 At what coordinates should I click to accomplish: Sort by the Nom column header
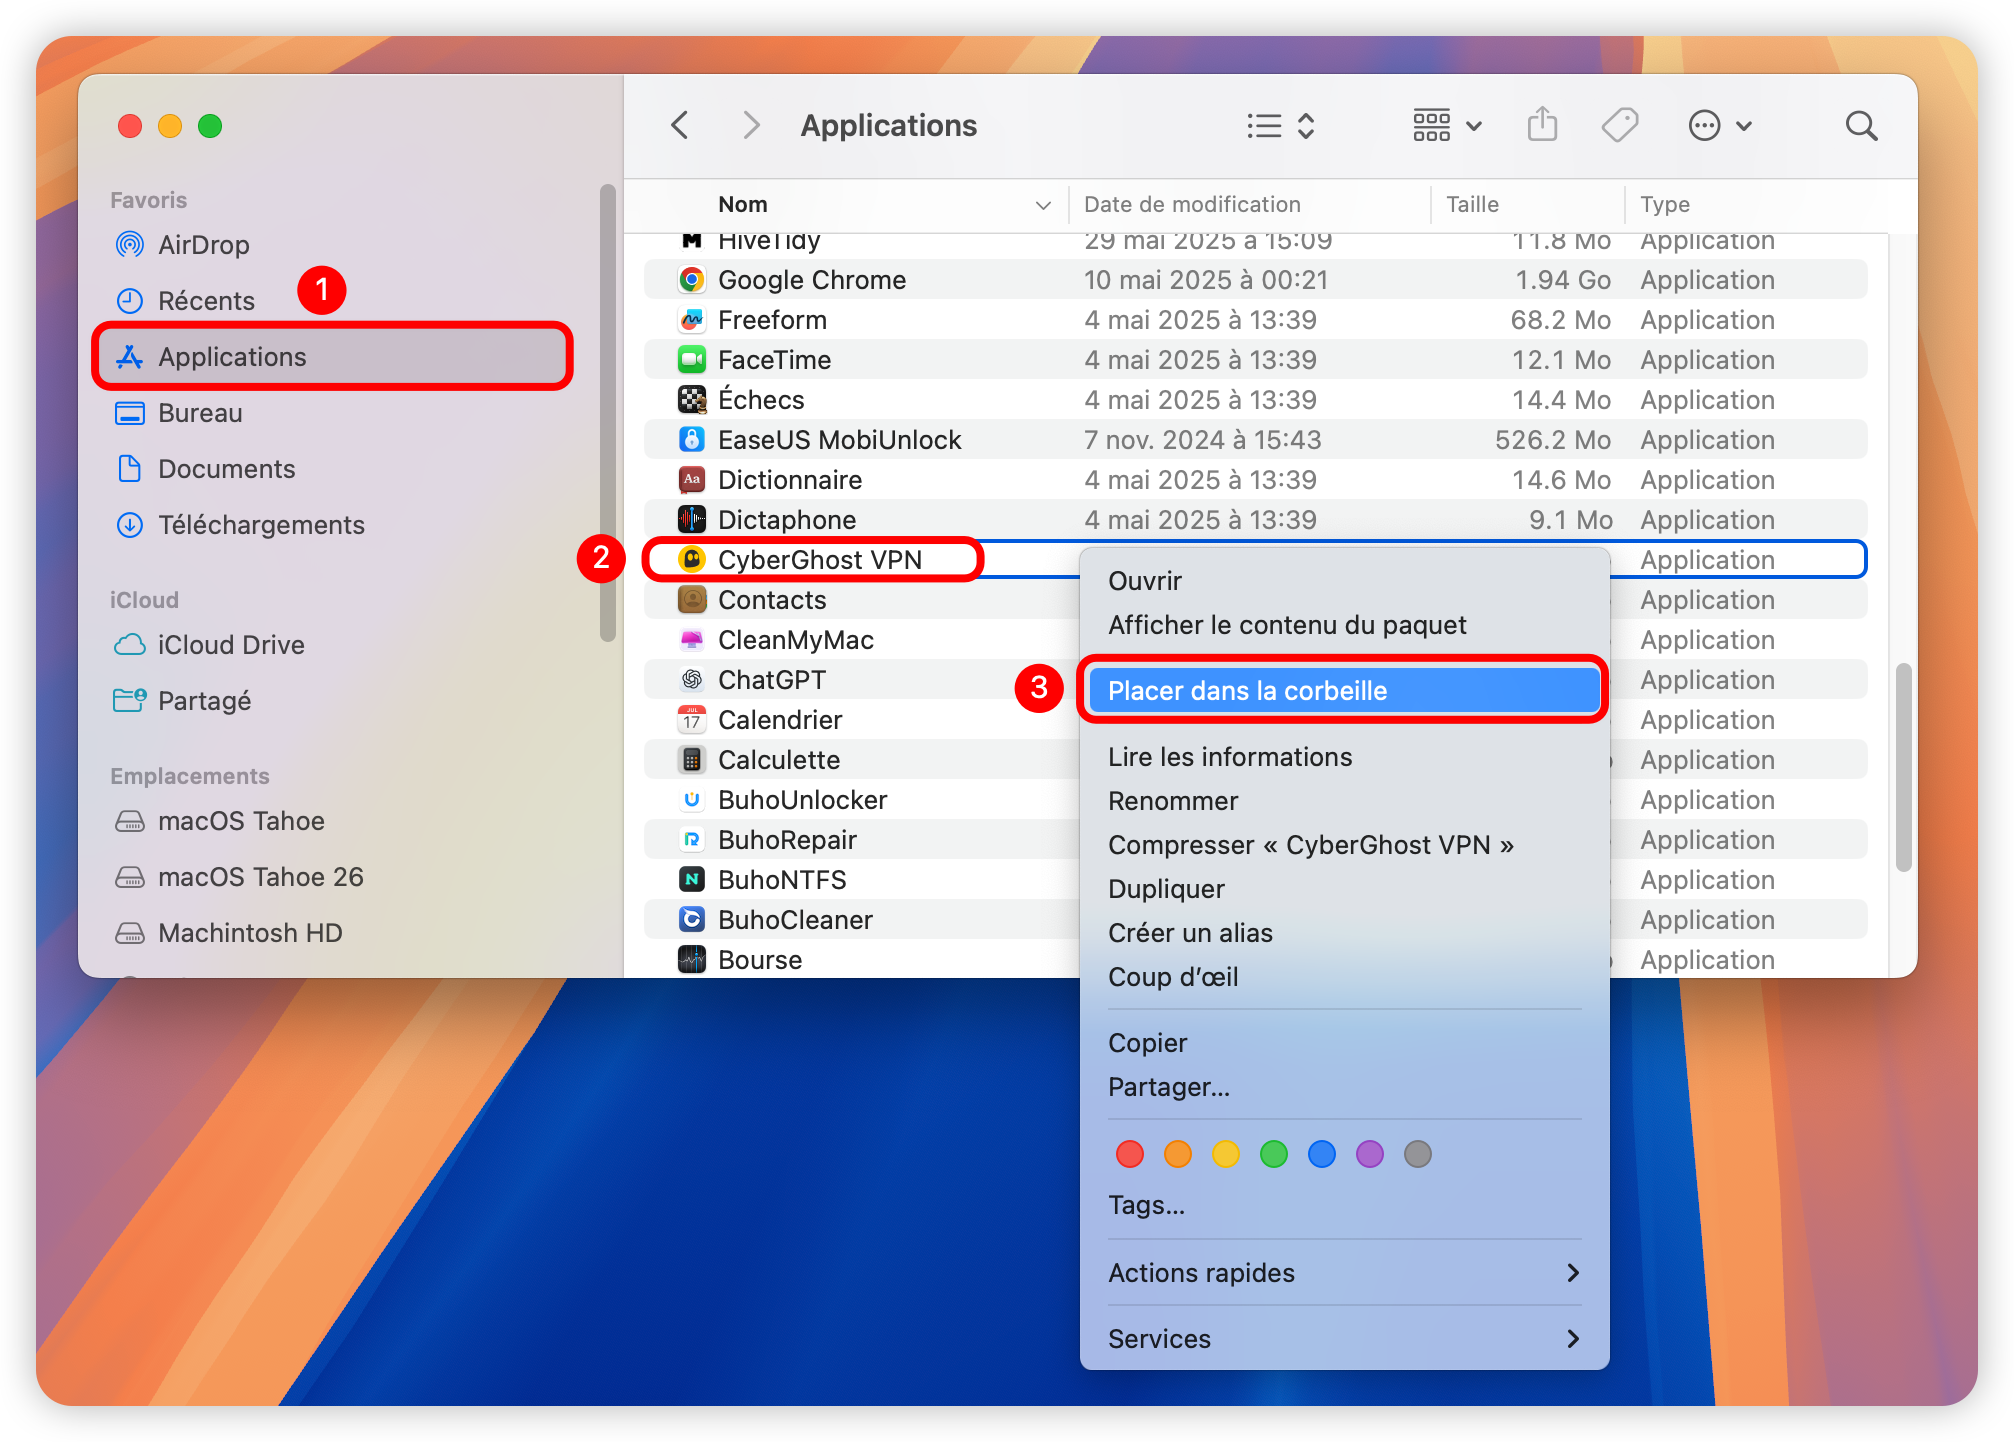coord(742,204)
